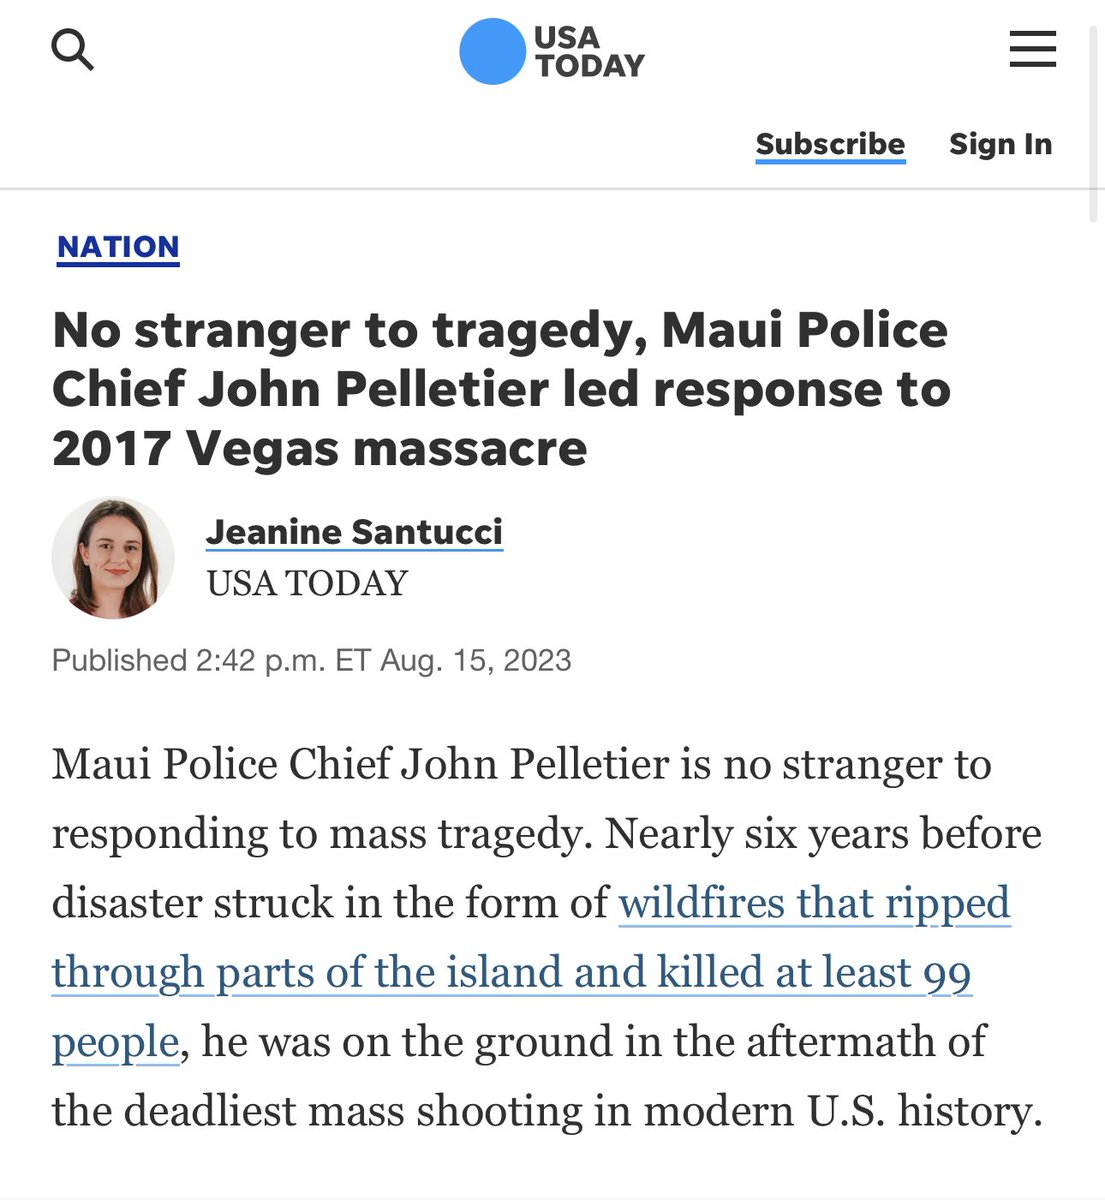
Task: Click Jeanine Santucci's author photo
Action: [113, 557]
